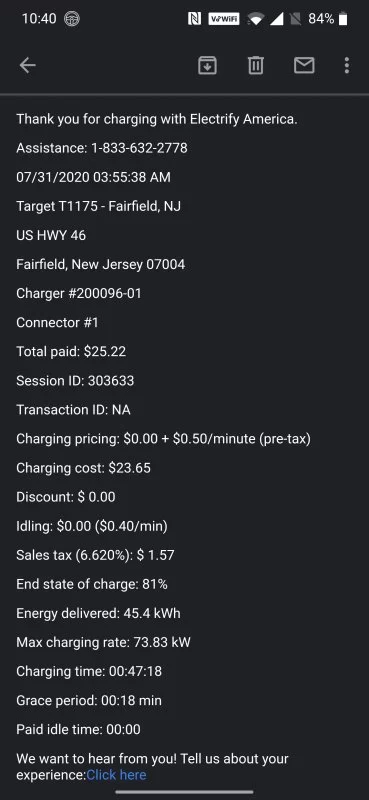Tap the Total paid $25.22 line
Image resolution: width=369 pixels, height=800 pixels.
[71, 352]
